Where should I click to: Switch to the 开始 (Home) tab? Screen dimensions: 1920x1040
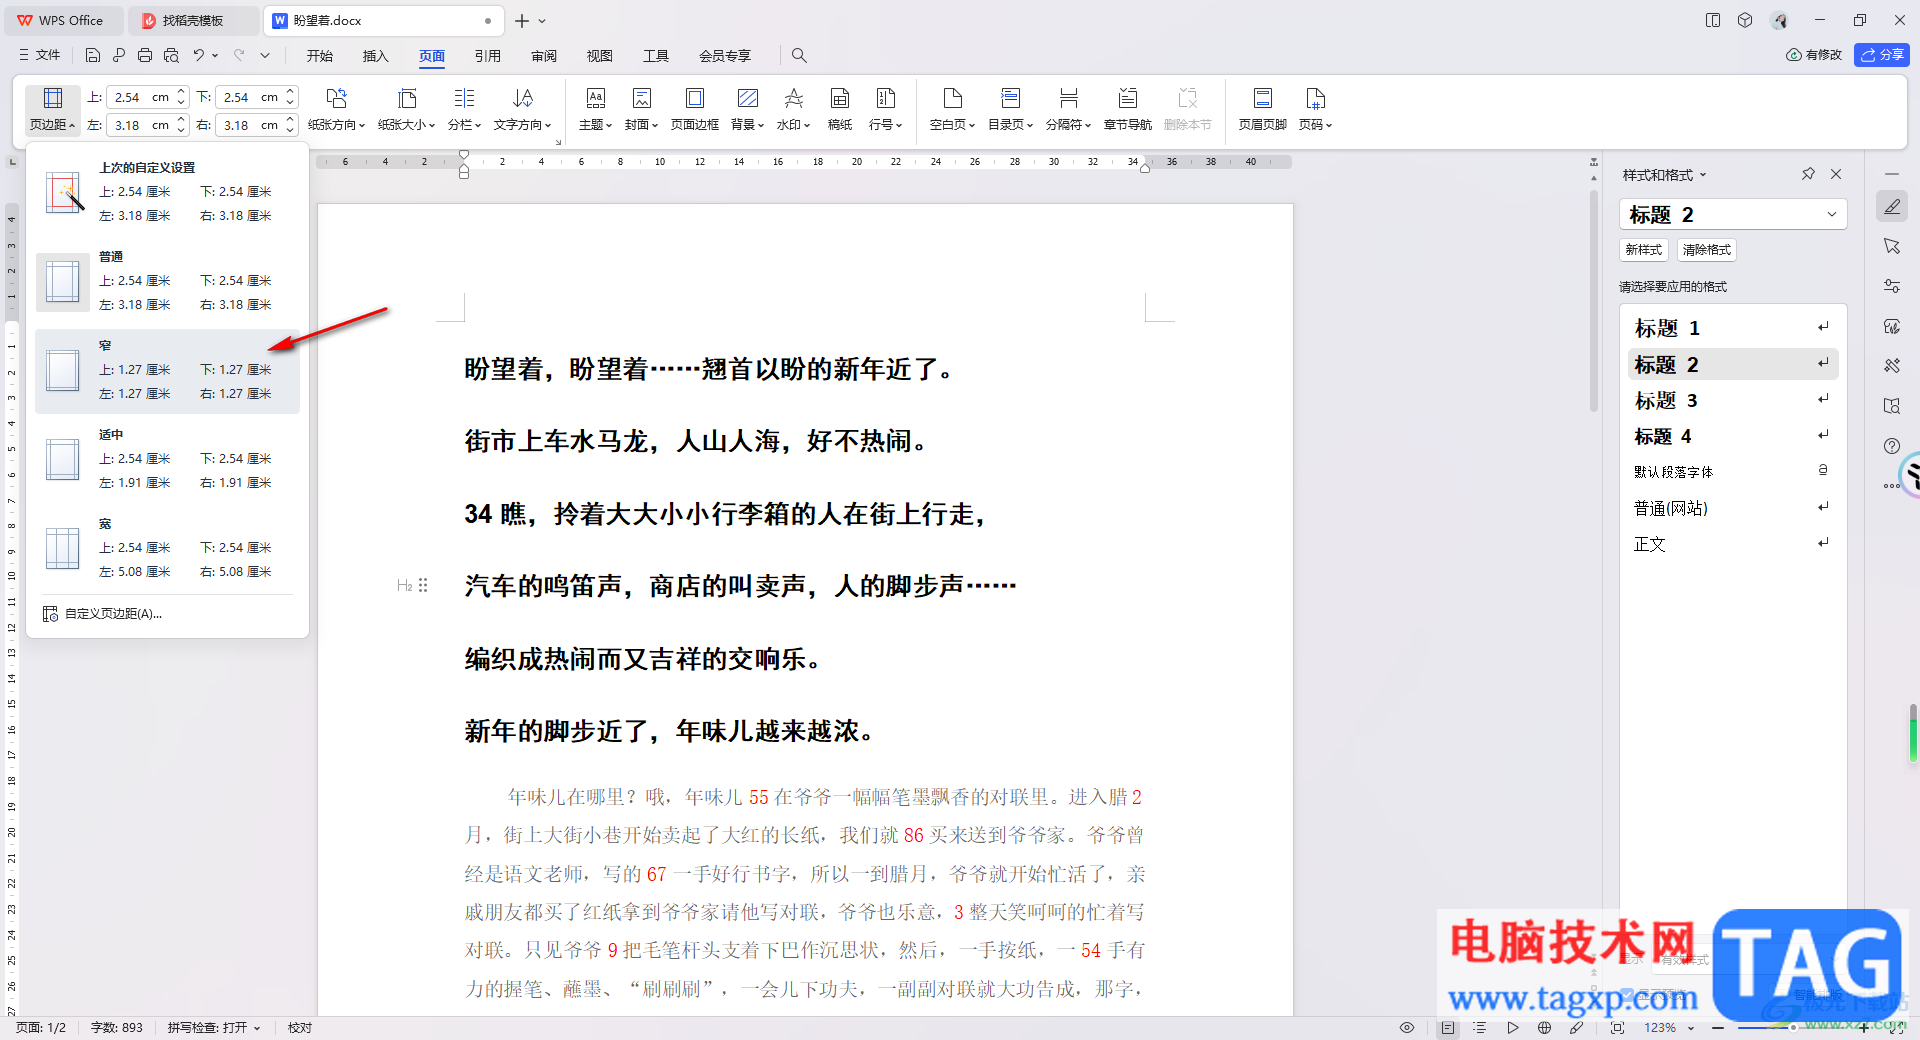pos(320,56)
